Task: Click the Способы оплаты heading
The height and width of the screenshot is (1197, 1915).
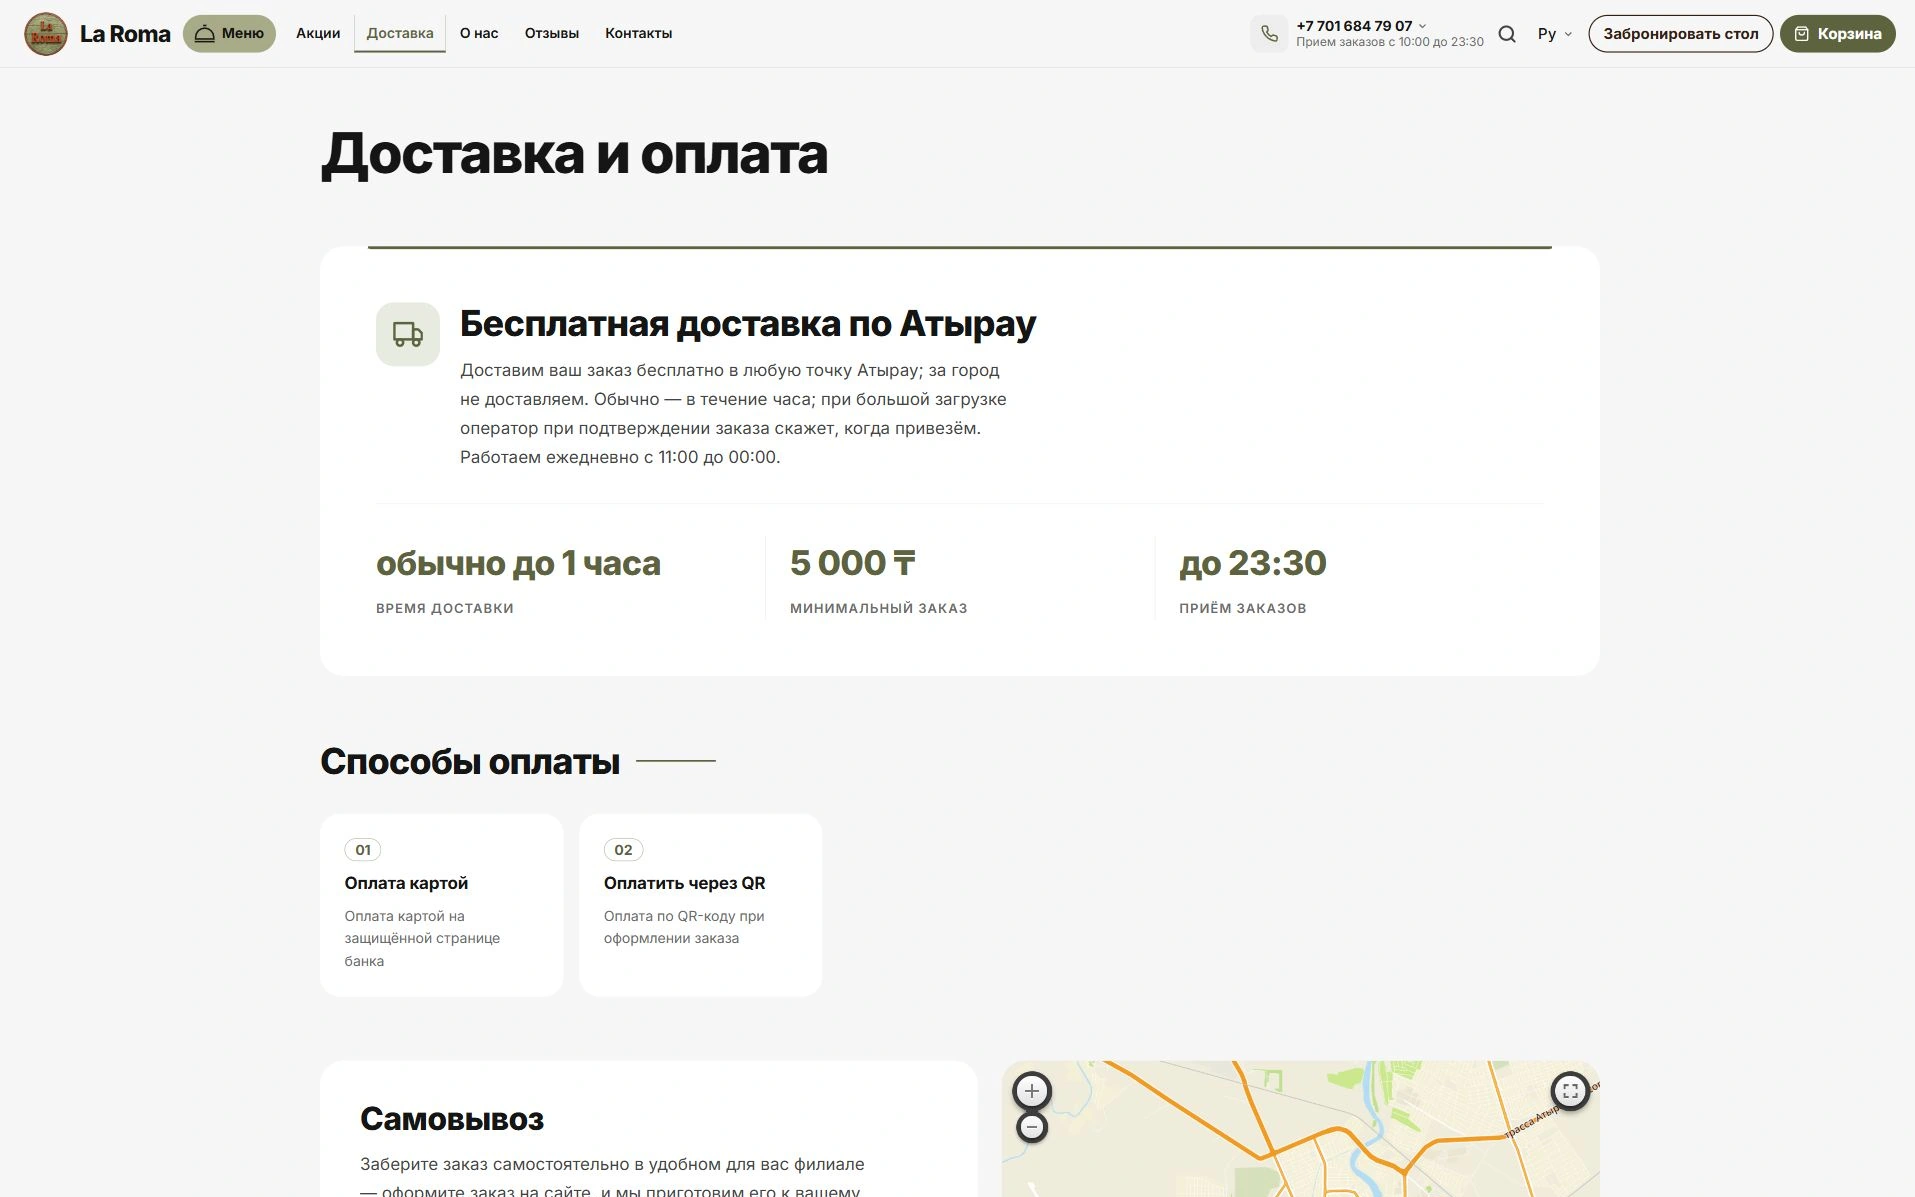Action: coord(470,762)
